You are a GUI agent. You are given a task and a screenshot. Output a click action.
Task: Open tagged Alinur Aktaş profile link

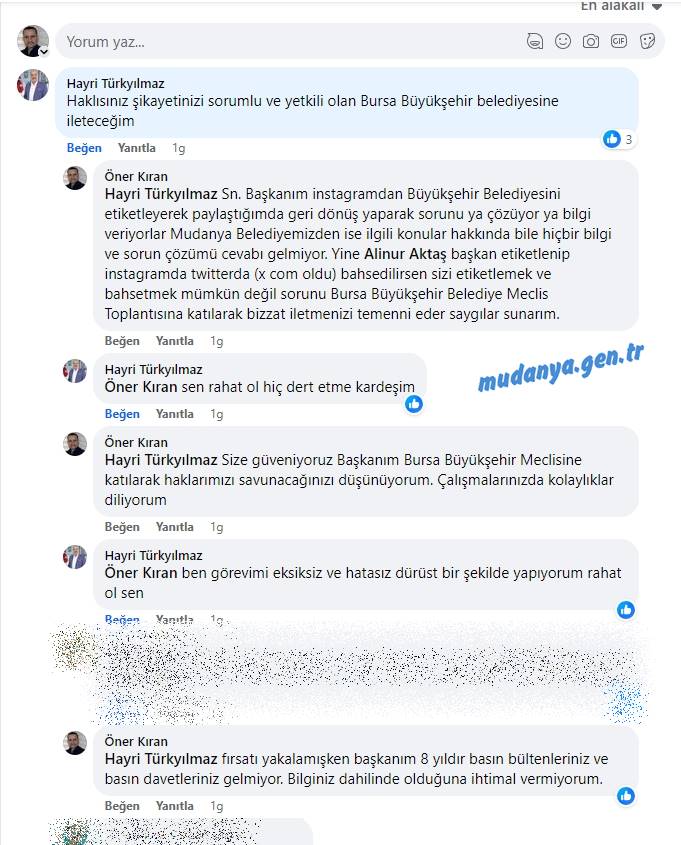coord(405,254)
